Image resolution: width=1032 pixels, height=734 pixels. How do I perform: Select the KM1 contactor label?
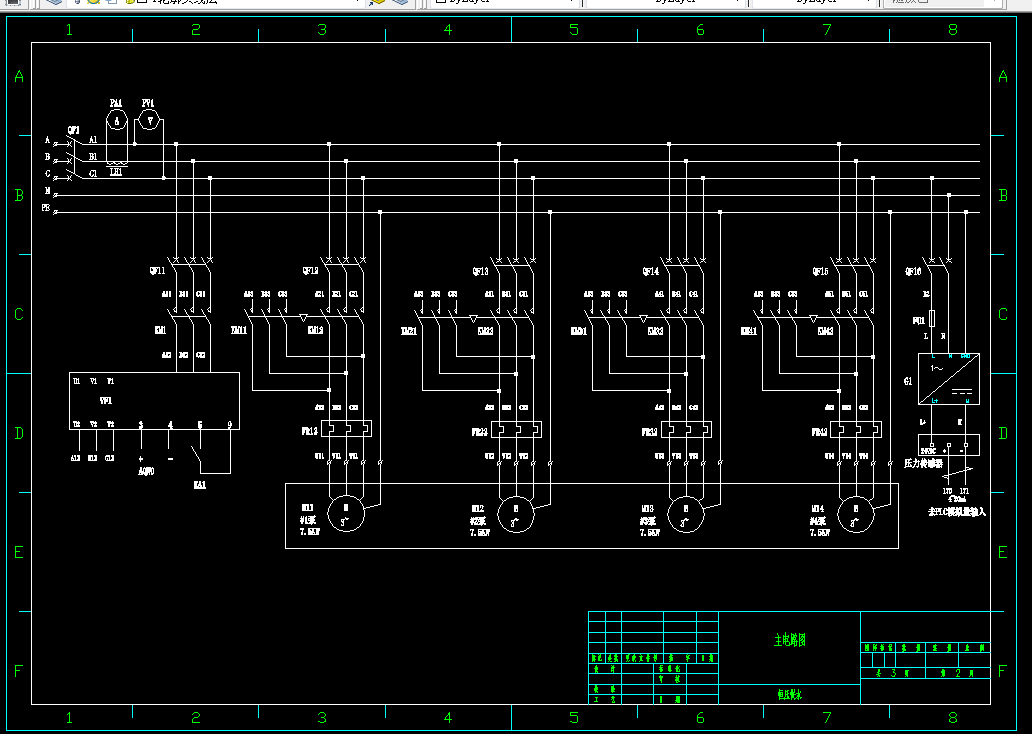tap(161, 330)
